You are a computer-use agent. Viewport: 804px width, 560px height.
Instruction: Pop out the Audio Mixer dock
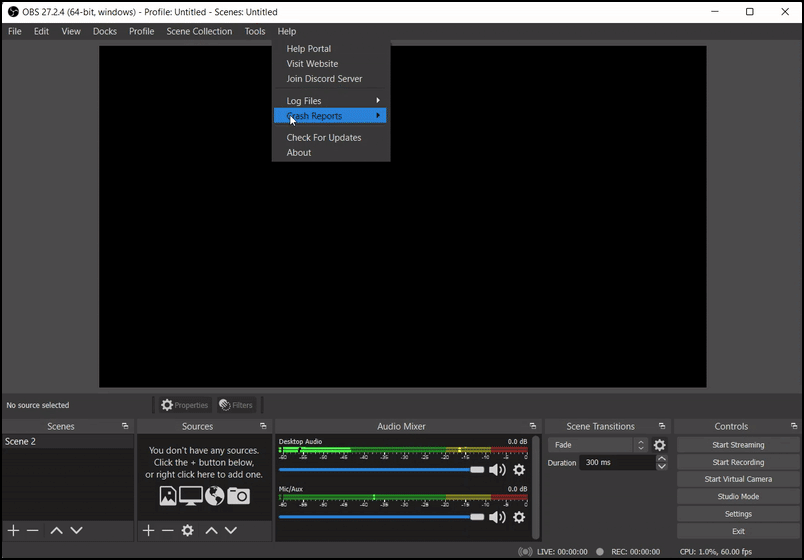coord(532,426)
